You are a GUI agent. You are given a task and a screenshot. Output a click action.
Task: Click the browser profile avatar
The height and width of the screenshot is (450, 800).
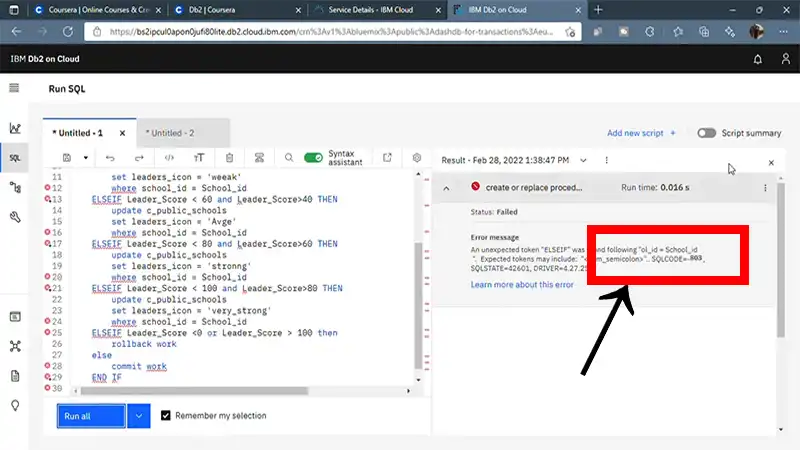(757, 32)
